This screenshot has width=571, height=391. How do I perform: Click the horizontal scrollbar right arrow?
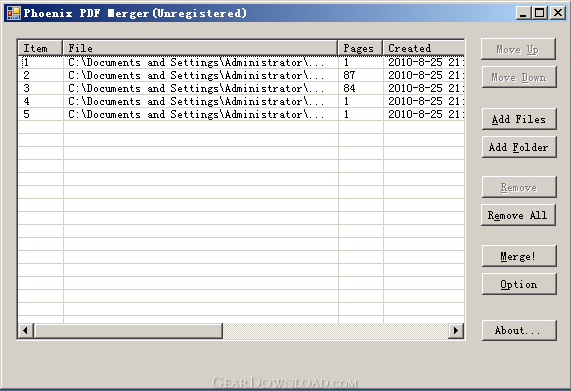click(x=456, y=331)
